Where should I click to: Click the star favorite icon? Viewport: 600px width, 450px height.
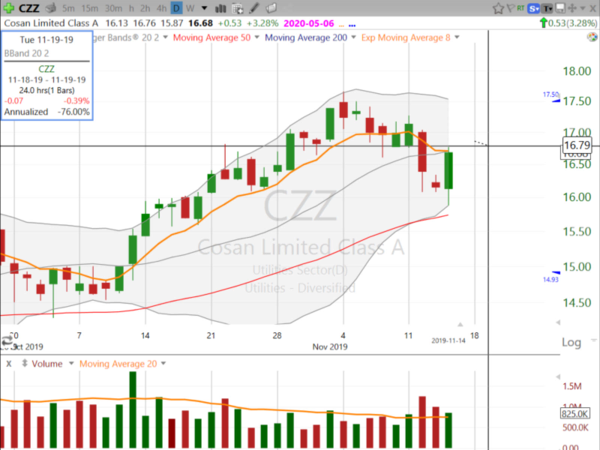point(498,8)
